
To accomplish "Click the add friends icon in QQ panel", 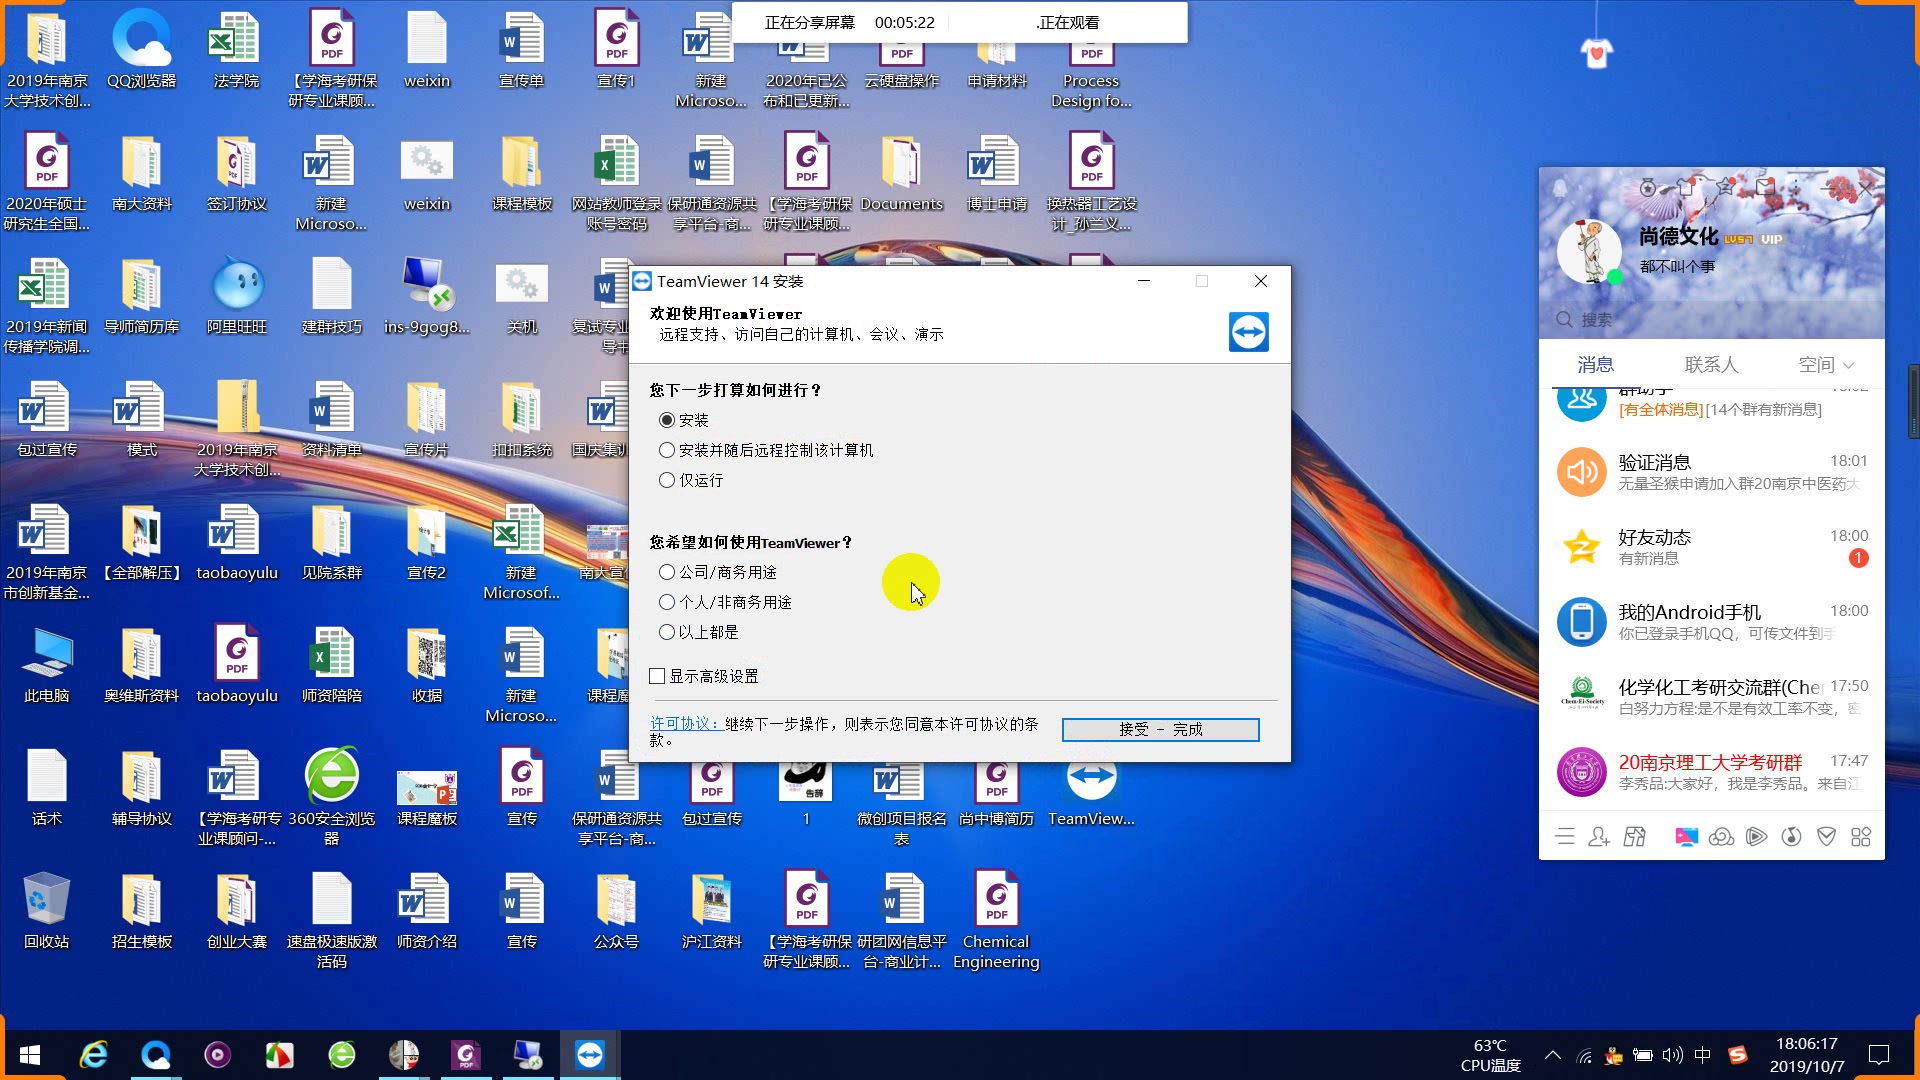I will [1598, 837].
